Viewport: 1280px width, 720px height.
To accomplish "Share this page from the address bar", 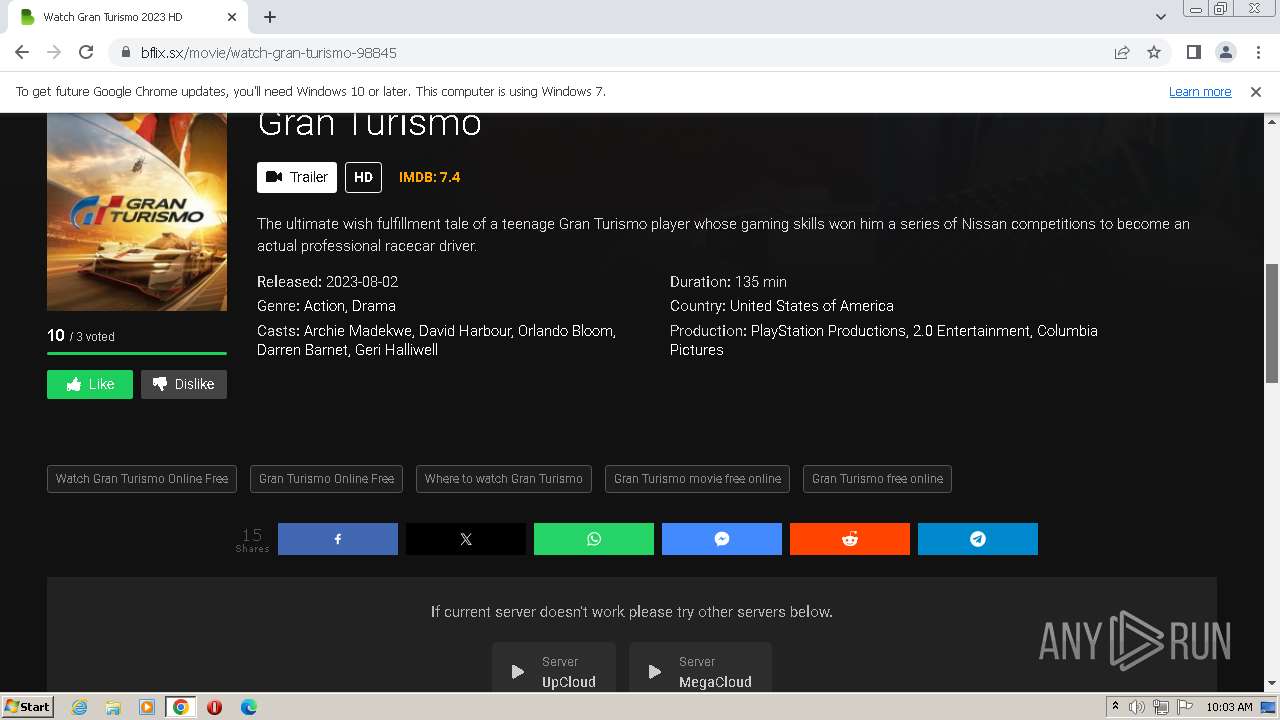I will [x=1122, y=52].
